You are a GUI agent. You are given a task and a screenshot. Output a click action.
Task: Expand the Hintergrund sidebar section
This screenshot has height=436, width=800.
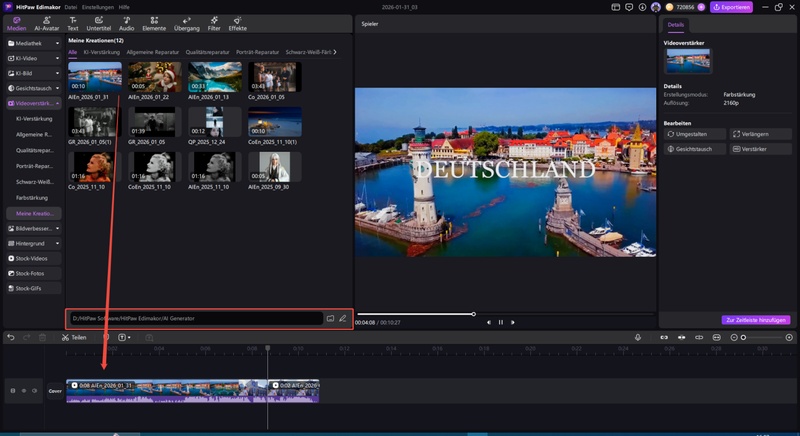pos(34,243)
